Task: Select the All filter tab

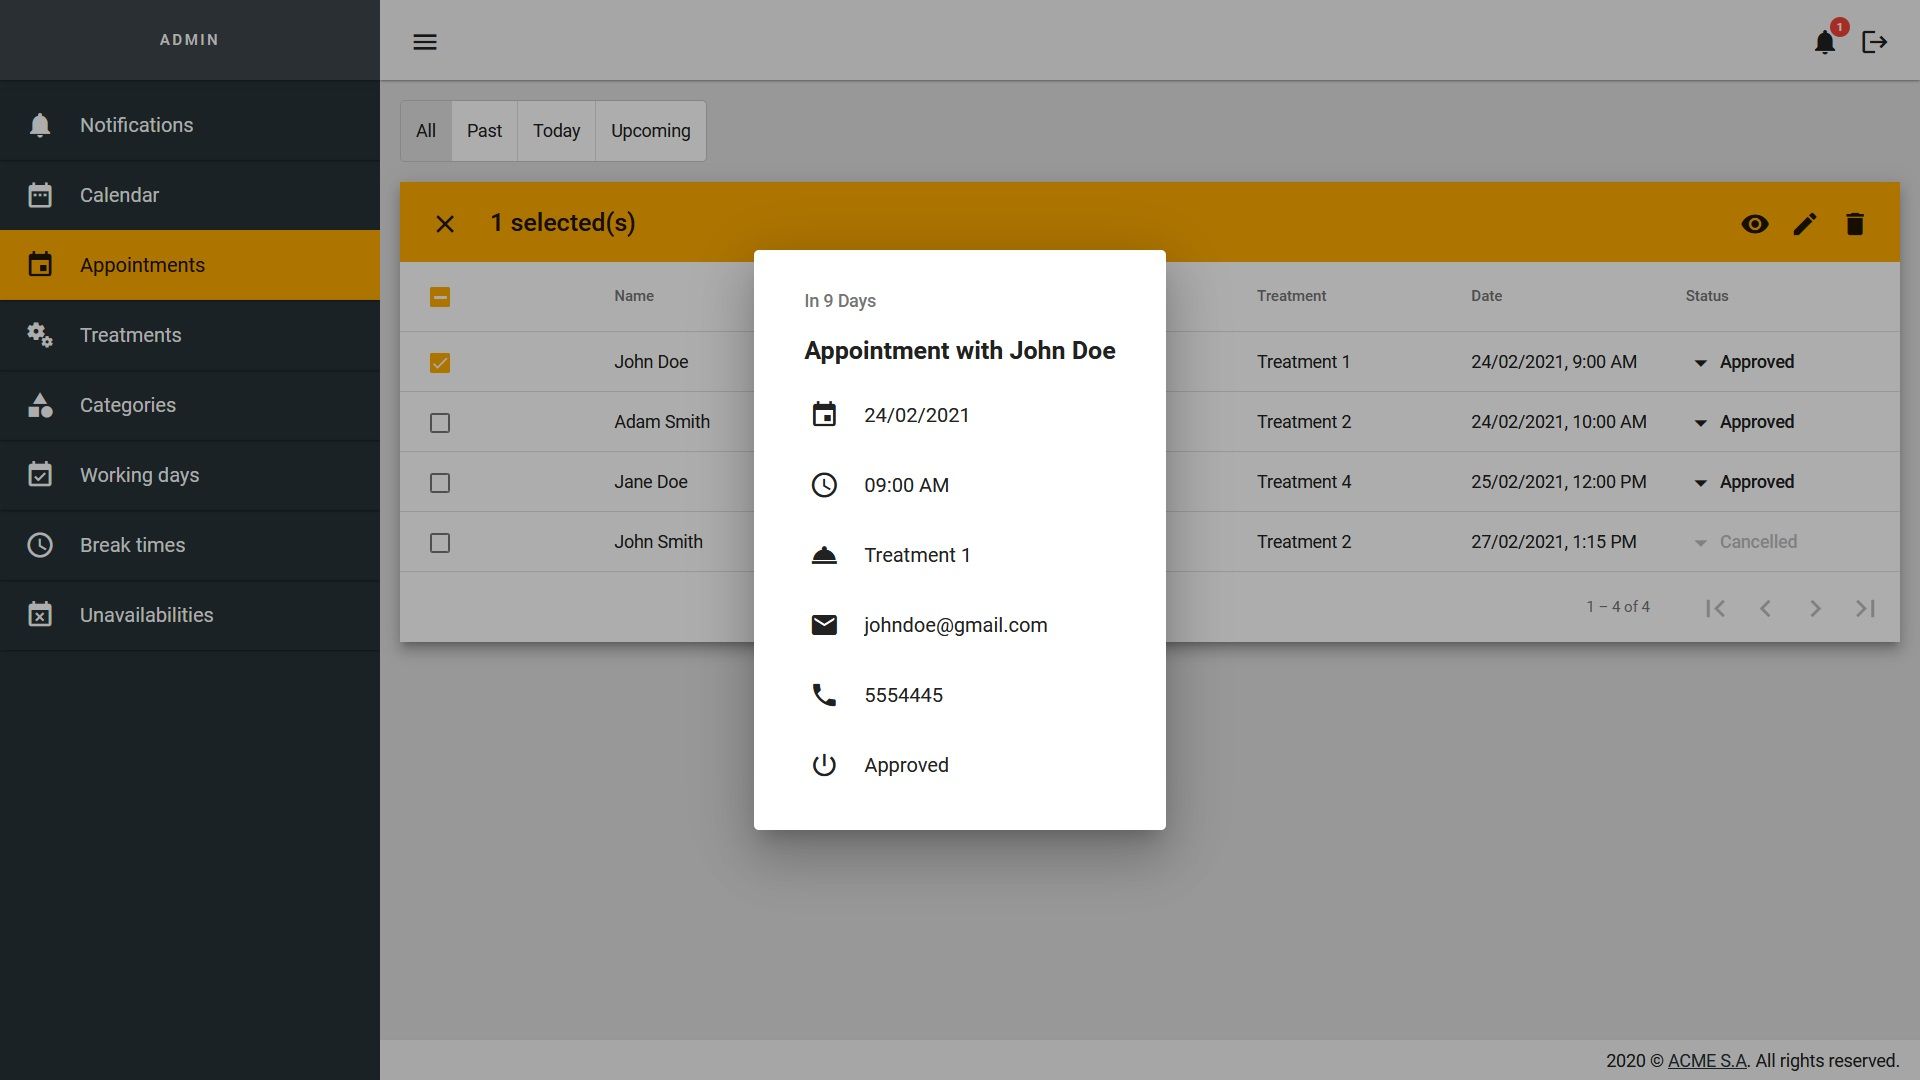Action: pyautogui.click(x=426, y=131)
